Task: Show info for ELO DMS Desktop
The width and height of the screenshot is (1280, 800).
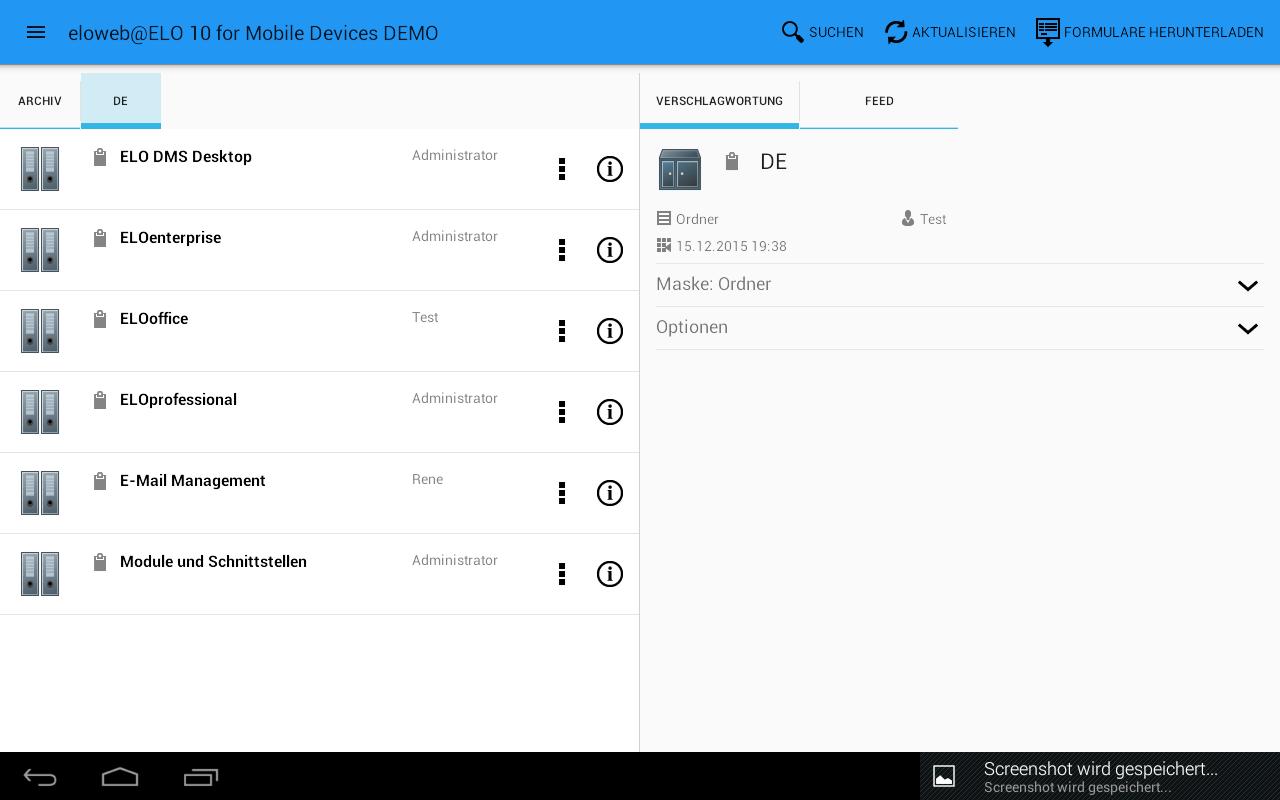Action: point(610,169)
